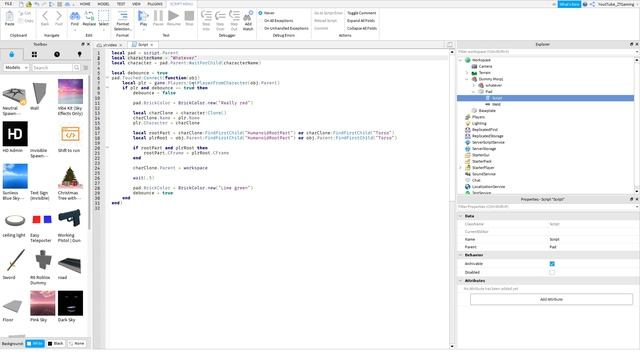Click the Step Into debugger icon
Screen dimensions: 640x360
[x=206, y=20]
